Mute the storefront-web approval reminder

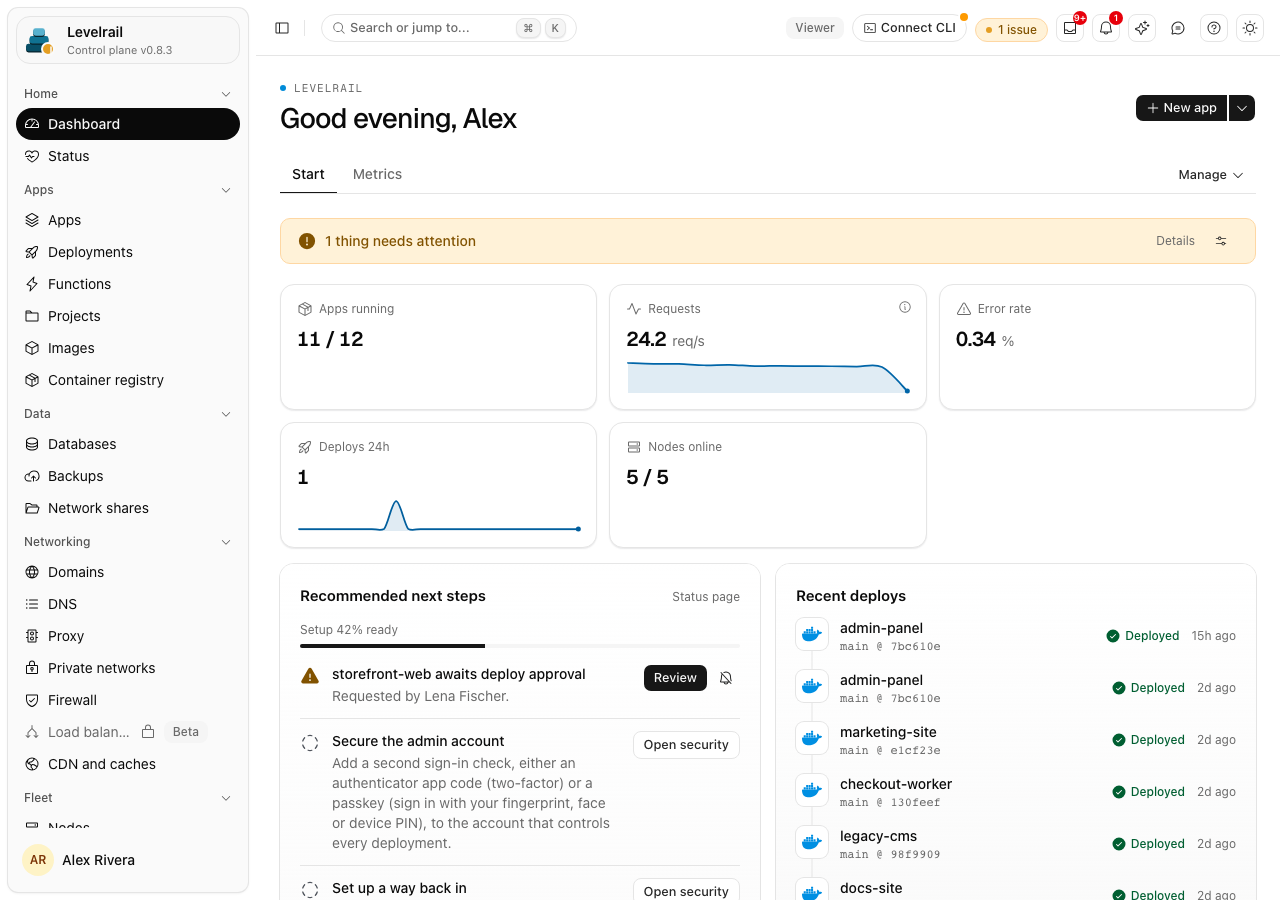(726, 678)
